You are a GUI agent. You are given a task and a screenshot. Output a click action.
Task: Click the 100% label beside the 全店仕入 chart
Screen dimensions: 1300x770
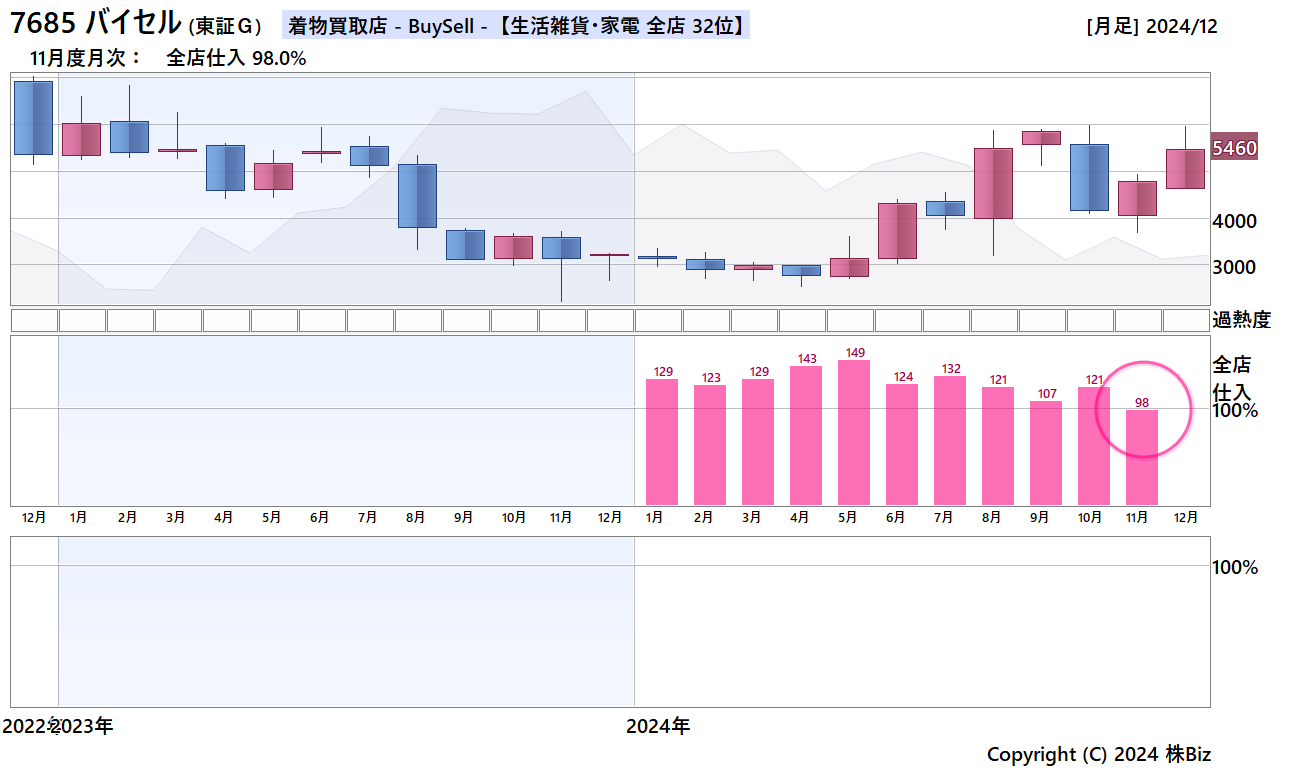coord(1235,410)
